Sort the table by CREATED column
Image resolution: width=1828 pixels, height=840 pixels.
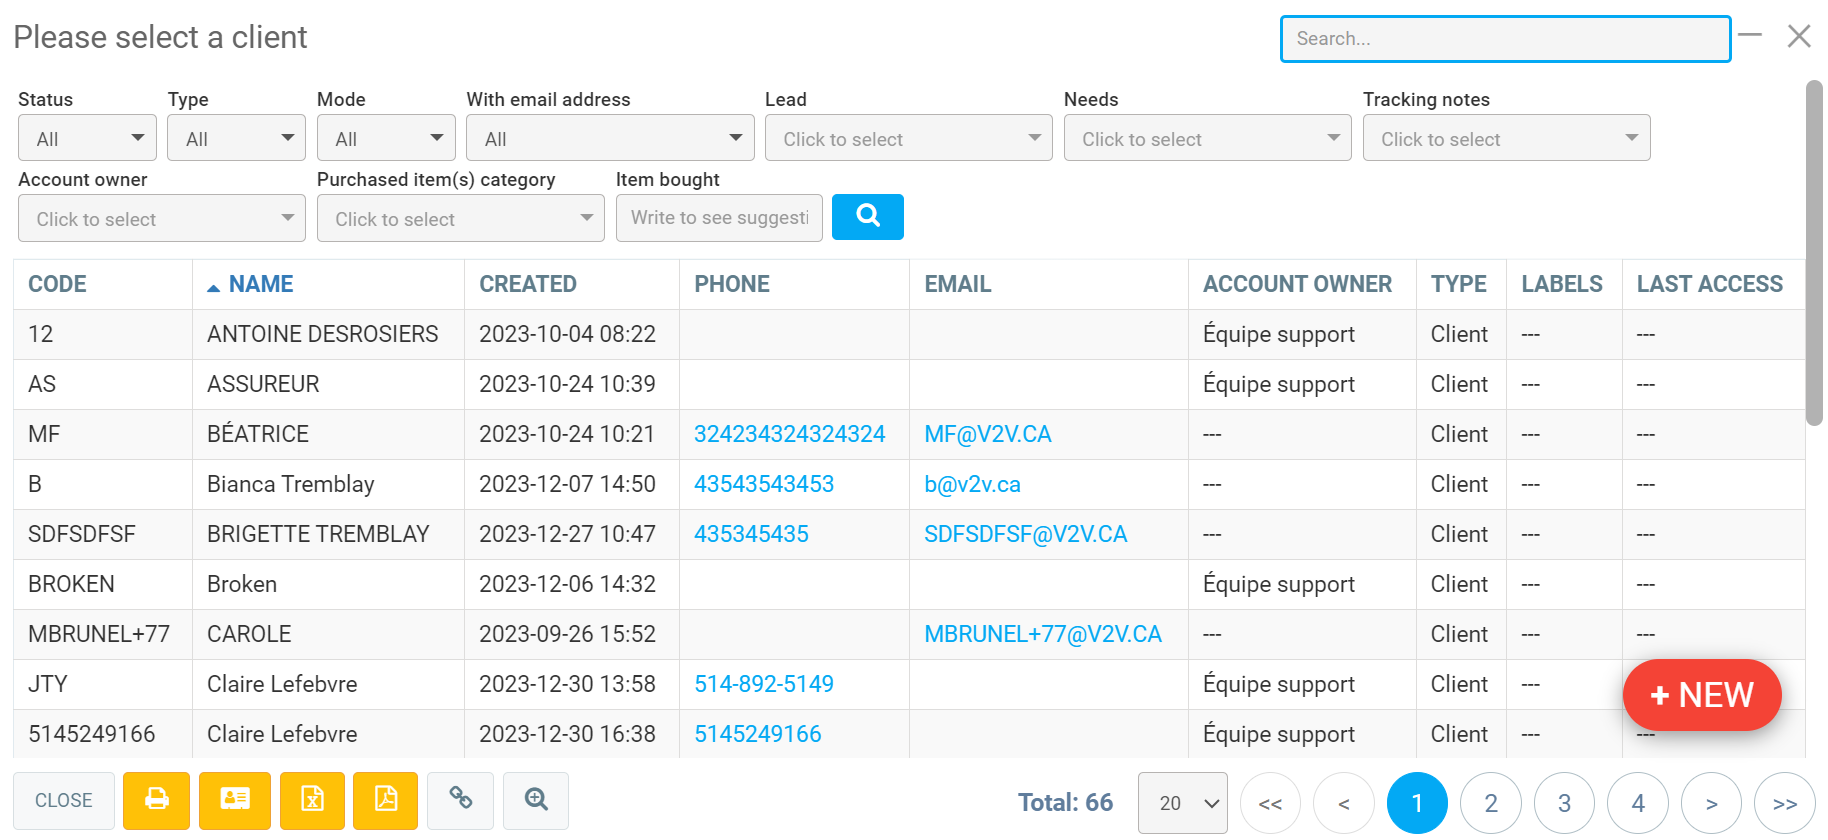pos(527,284)
